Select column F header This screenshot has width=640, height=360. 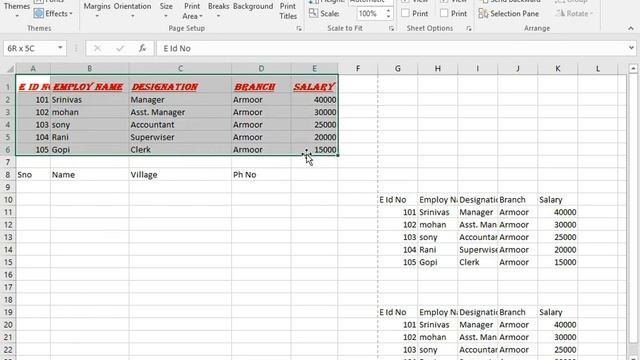tap(358, 69)
